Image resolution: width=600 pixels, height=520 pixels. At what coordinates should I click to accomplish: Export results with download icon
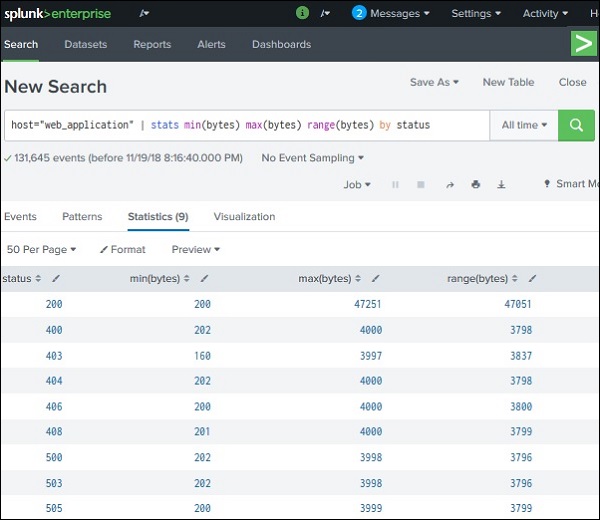[501, 185]
